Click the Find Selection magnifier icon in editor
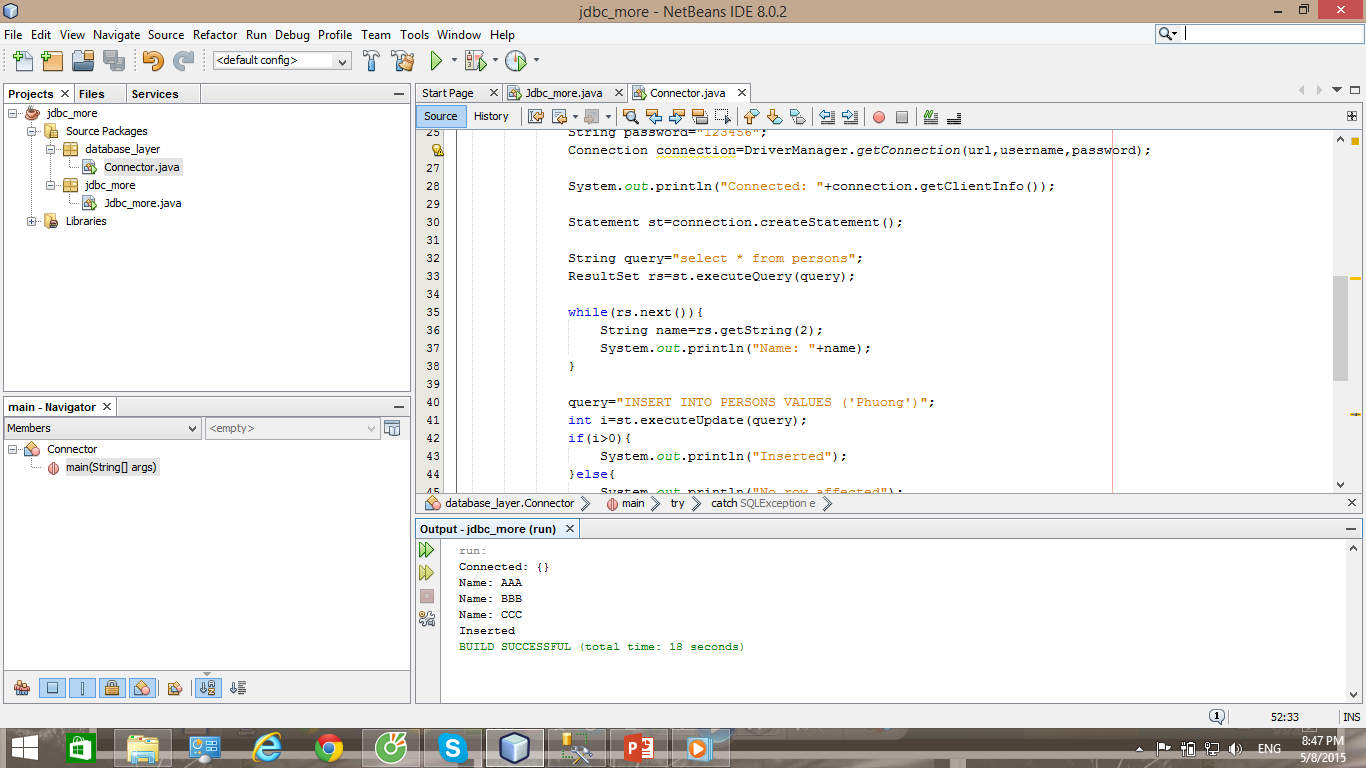This screenshot has width=1366, height=768. [630, 117]
